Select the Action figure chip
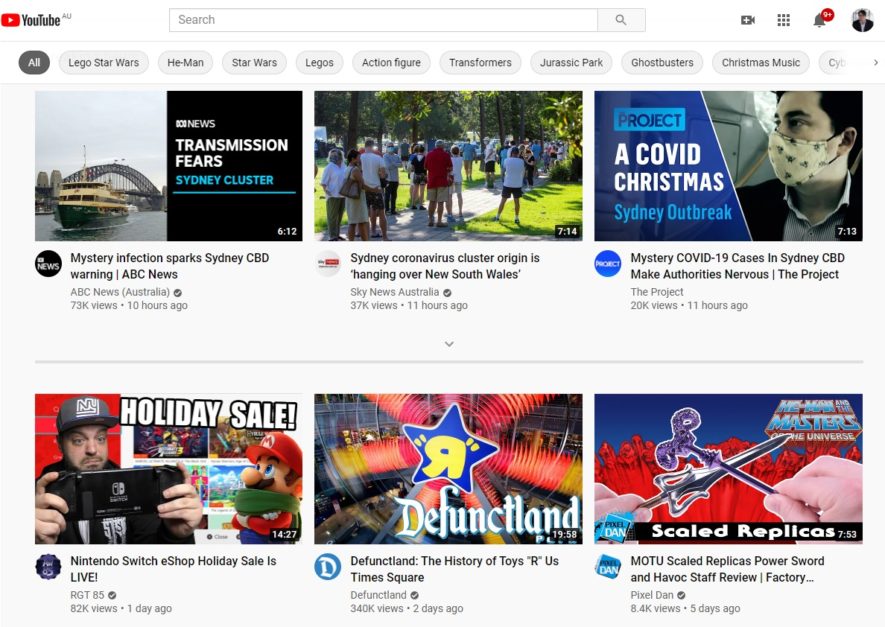The height and width of the screenshot is (627, 885). (x=391, y=63)
